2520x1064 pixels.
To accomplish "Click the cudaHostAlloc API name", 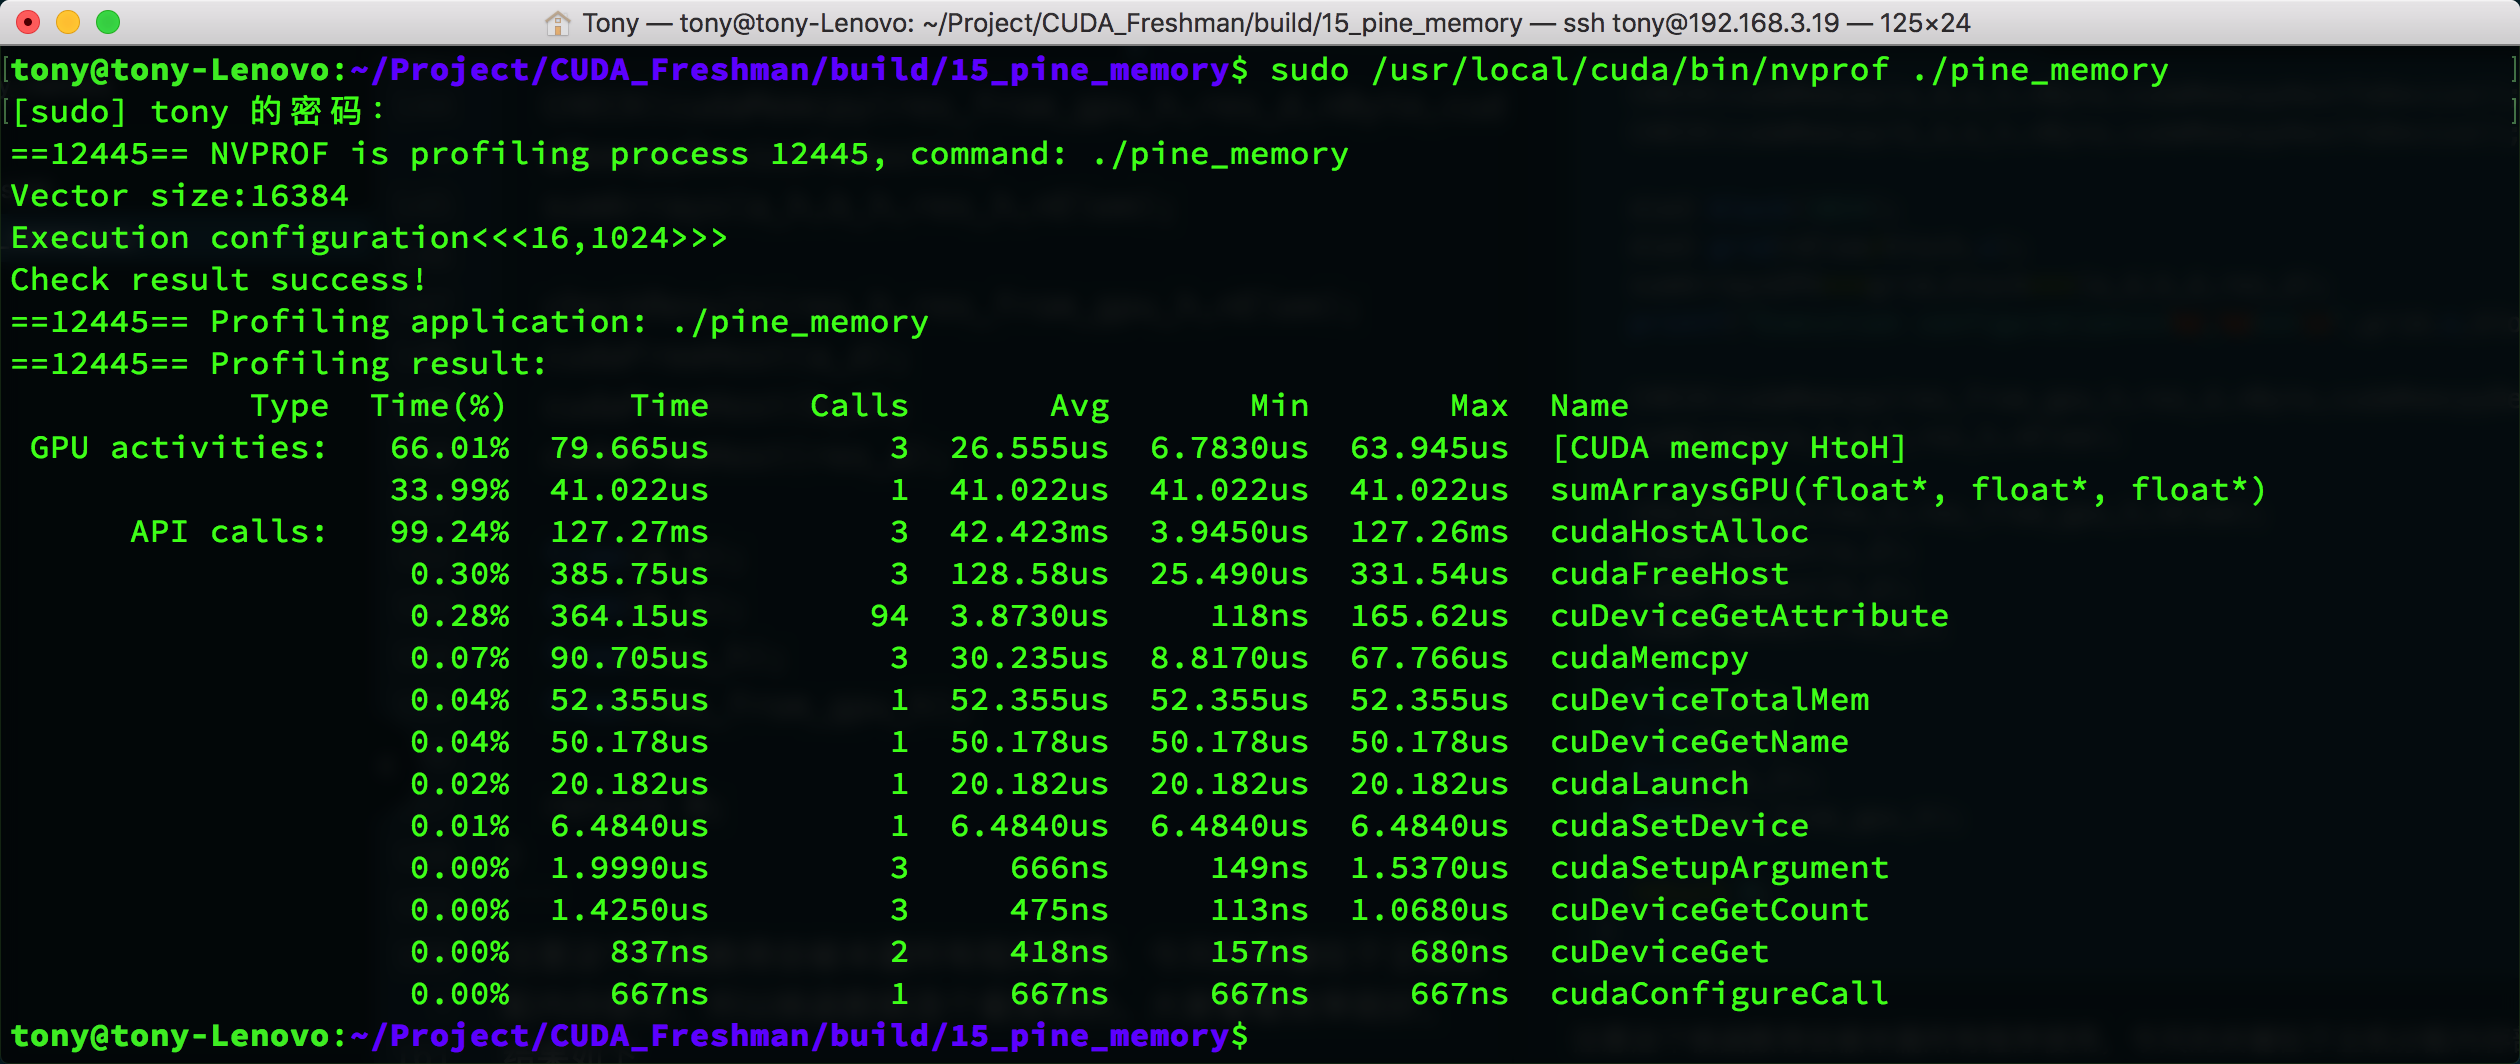I will 1679,532.
